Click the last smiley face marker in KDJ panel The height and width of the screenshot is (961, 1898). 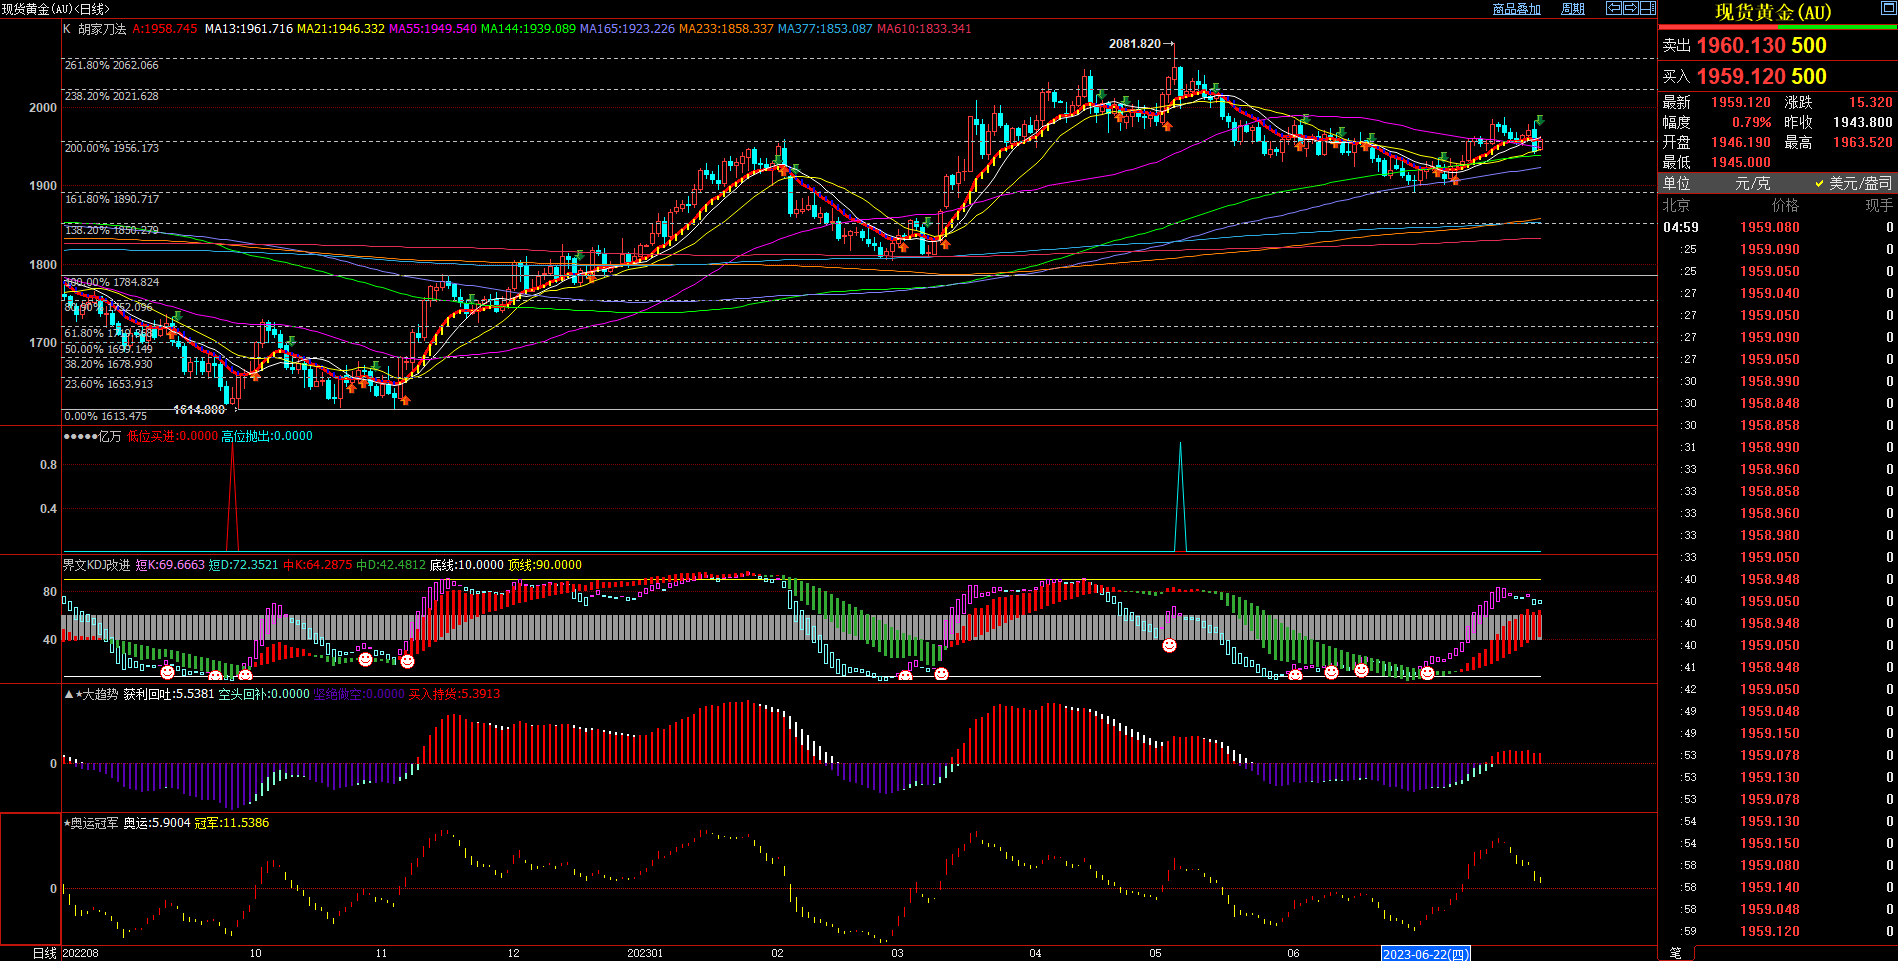(x=1427, y=674)
